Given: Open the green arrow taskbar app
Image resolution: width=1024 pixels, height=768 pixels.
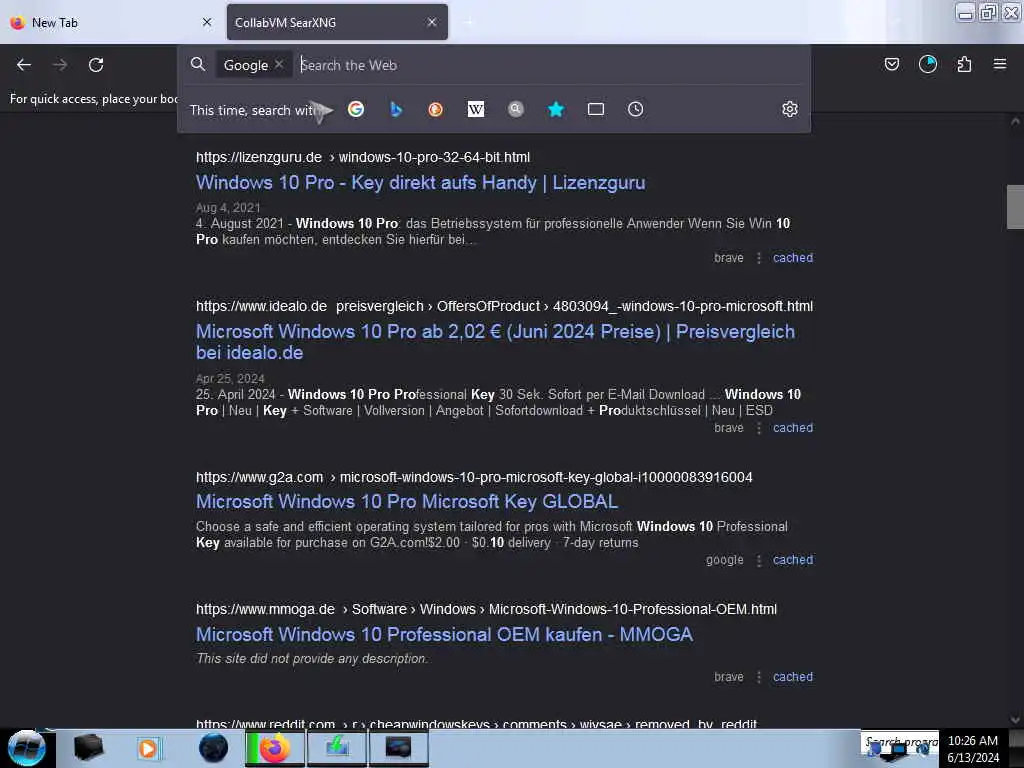Looking at the screenshot, I should 337,748.
